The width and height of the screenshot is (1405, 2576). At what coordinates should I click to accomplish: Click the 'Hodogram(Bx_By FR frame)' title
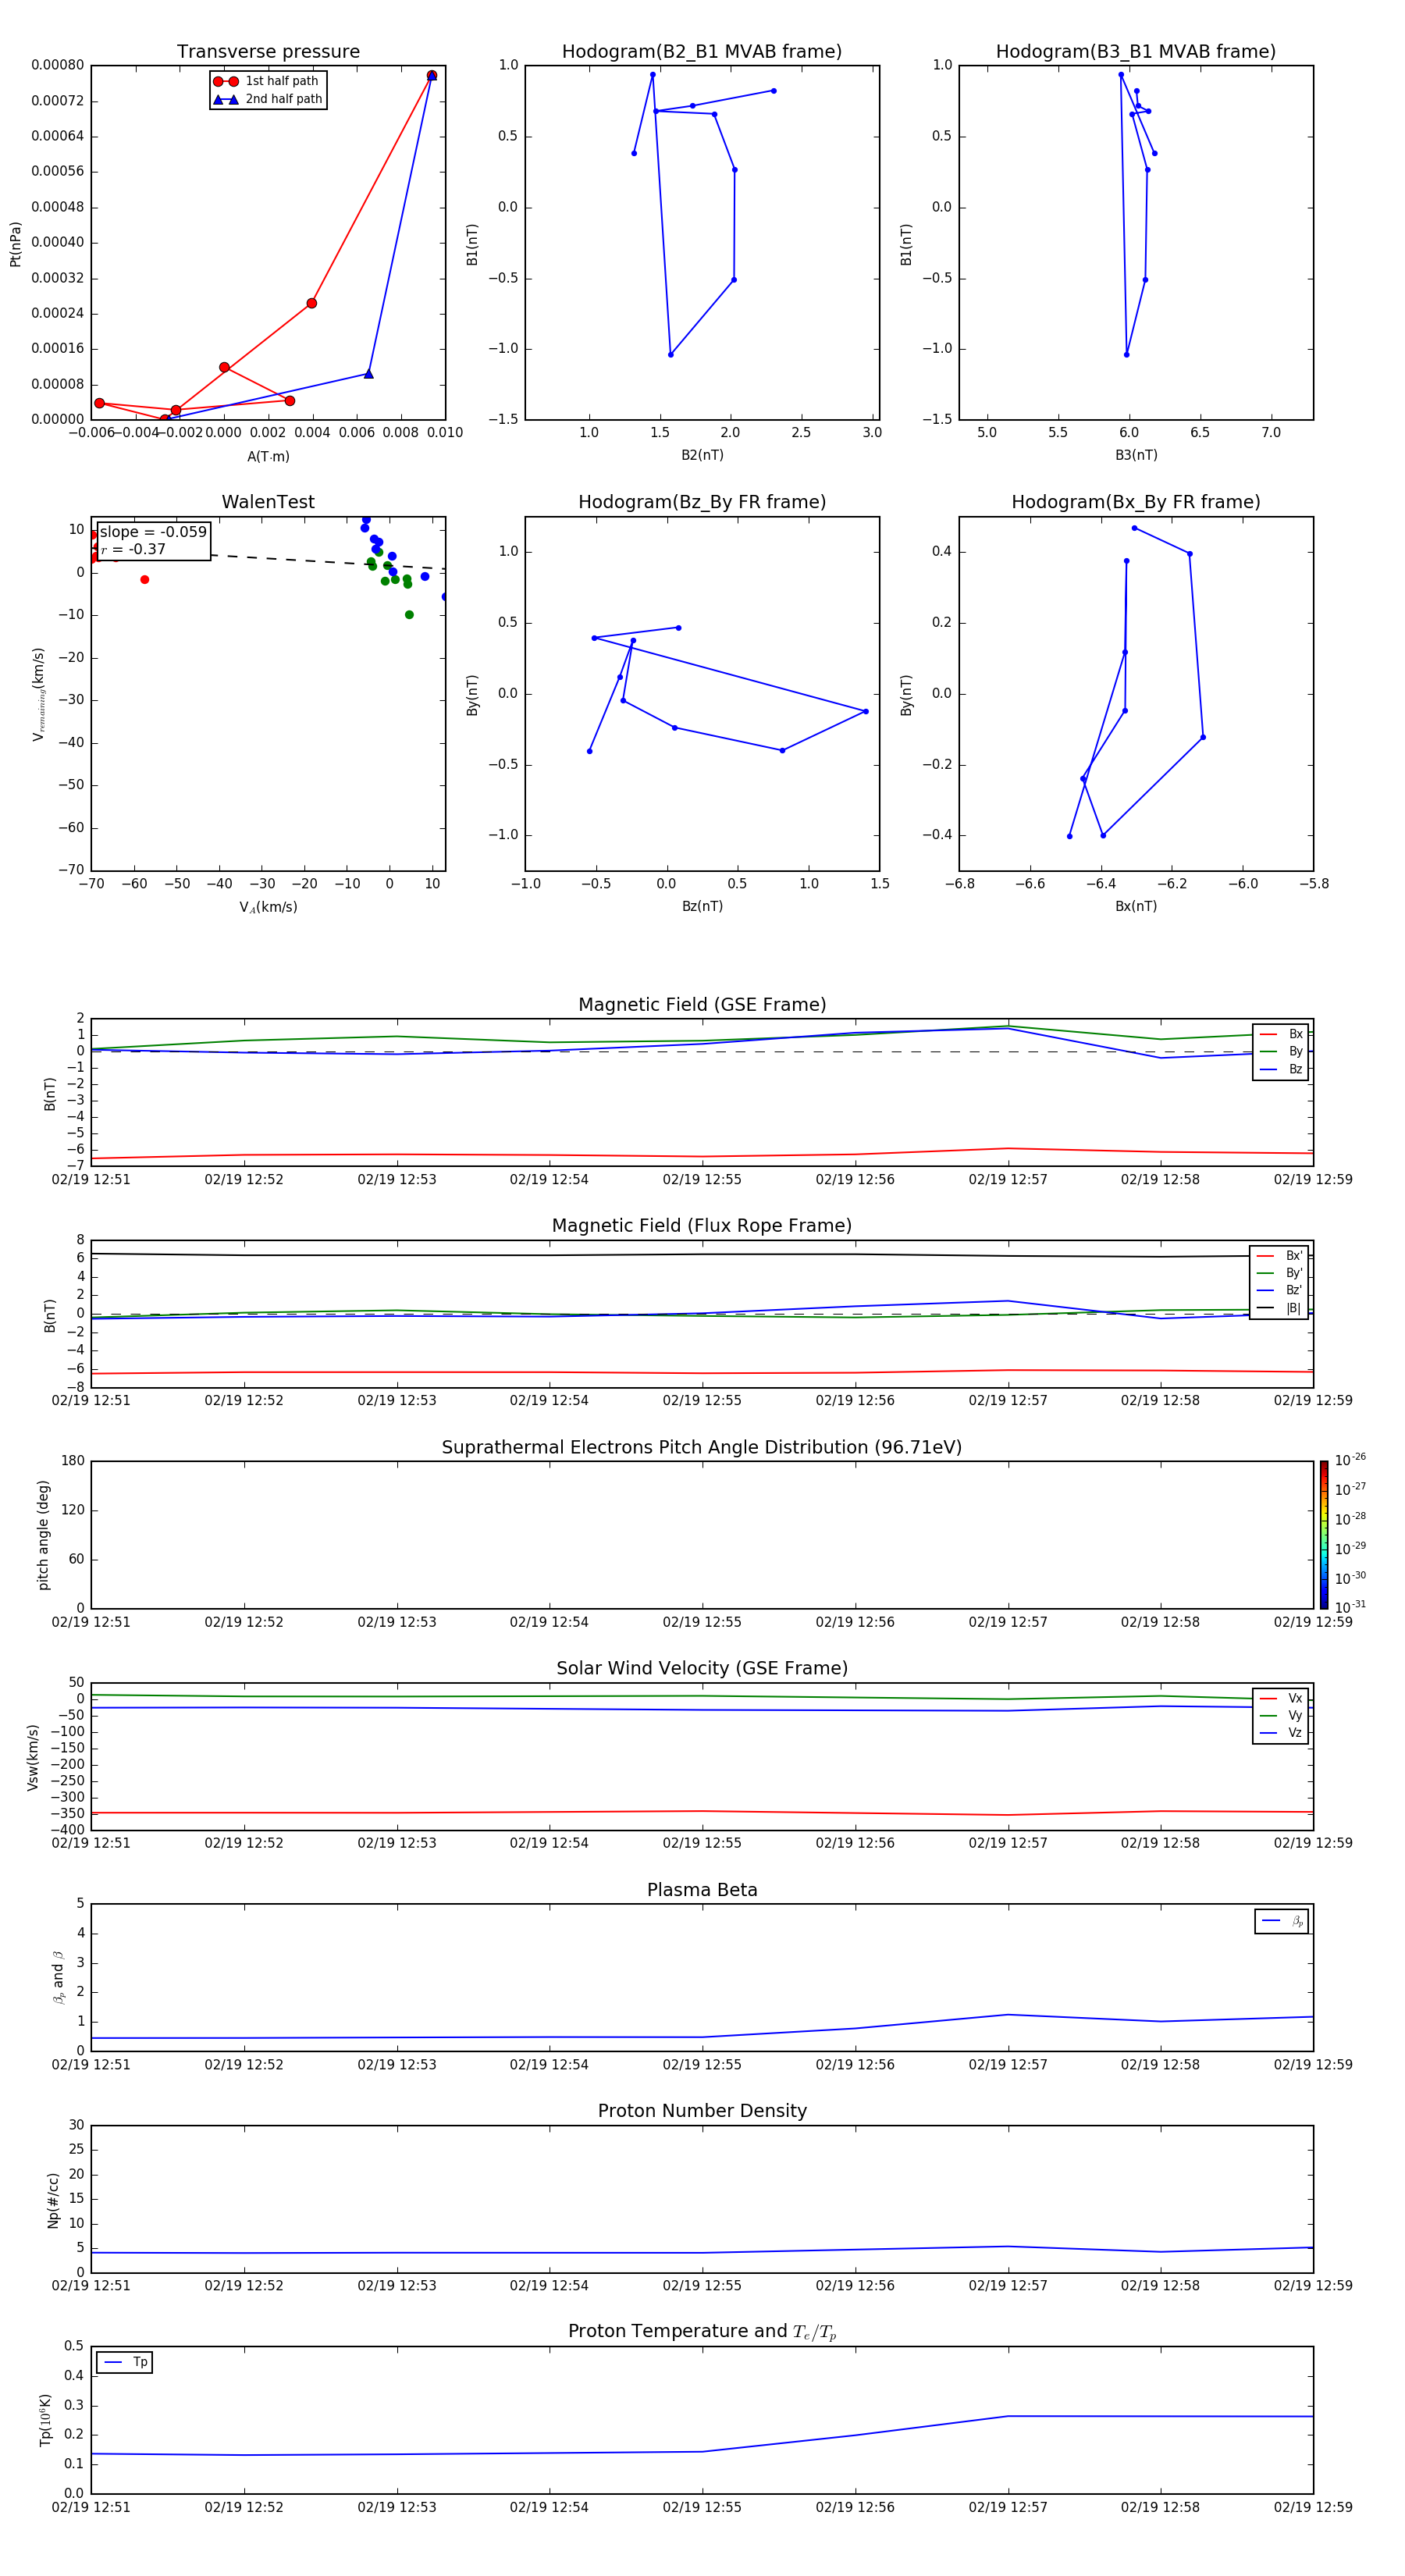tap(1136, 502)
